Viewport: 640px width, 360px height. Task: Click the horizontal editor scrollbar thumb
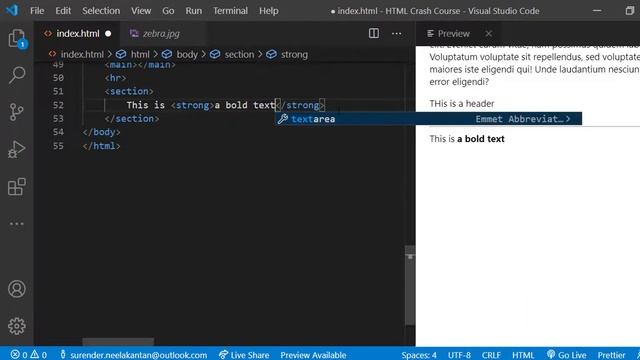118,342
